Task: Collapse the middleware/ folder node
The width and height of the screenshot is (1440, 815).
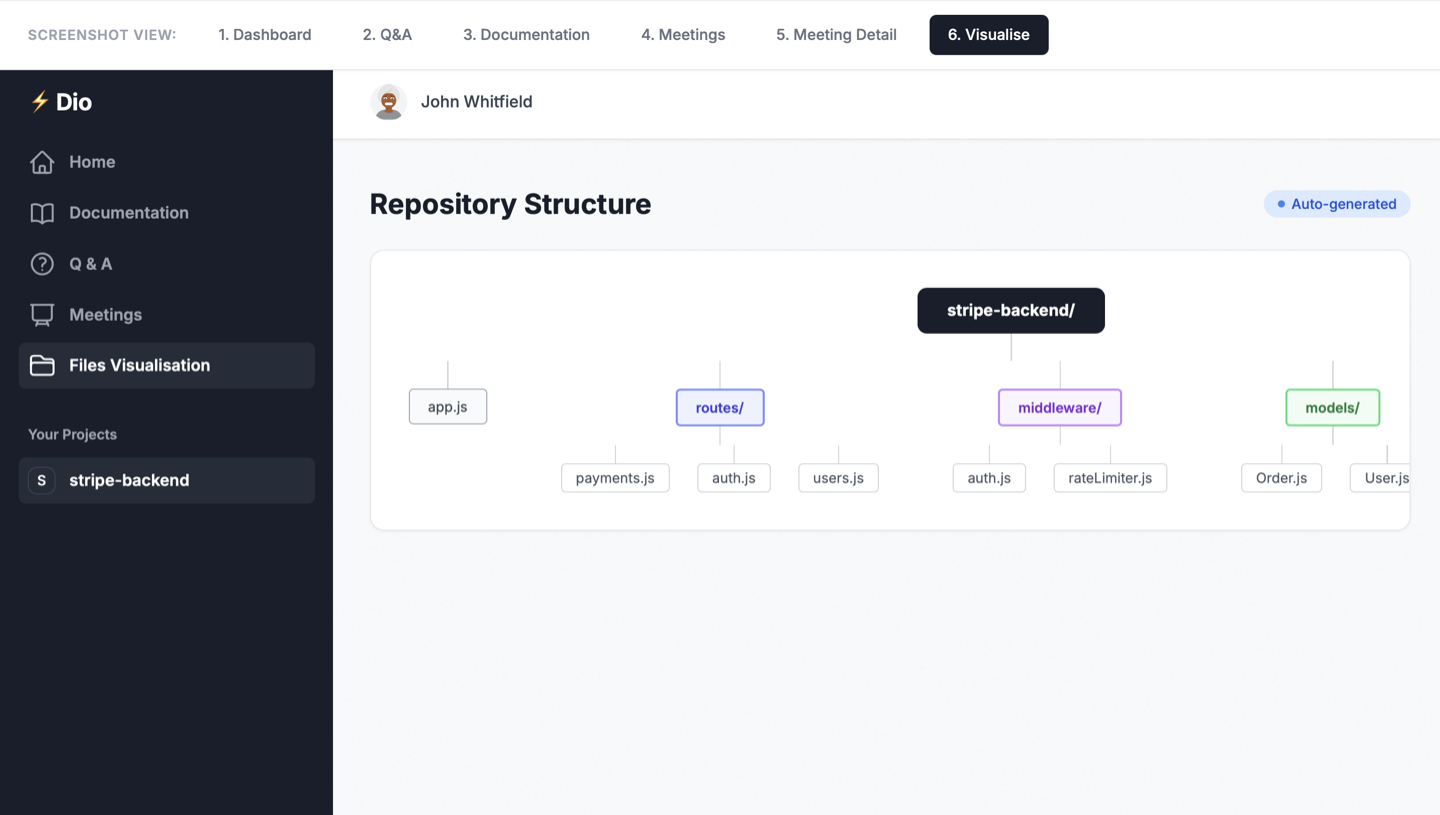Action: 1059,407
